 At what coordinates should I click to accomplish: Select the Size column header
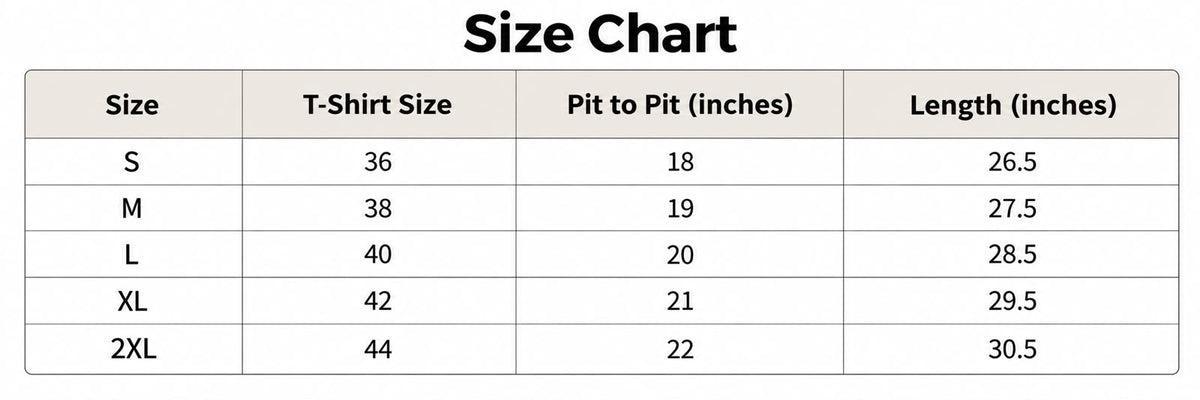click(x=132, y=105)
